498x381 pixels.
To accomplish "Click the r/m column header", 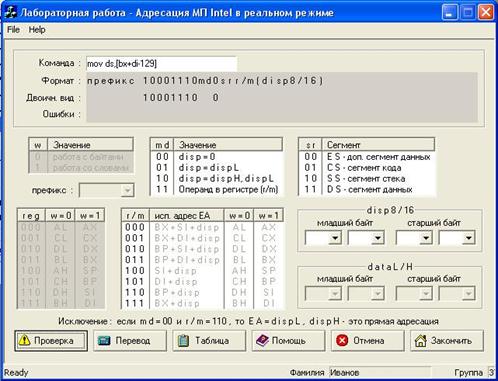I will [x=135, y=216].
